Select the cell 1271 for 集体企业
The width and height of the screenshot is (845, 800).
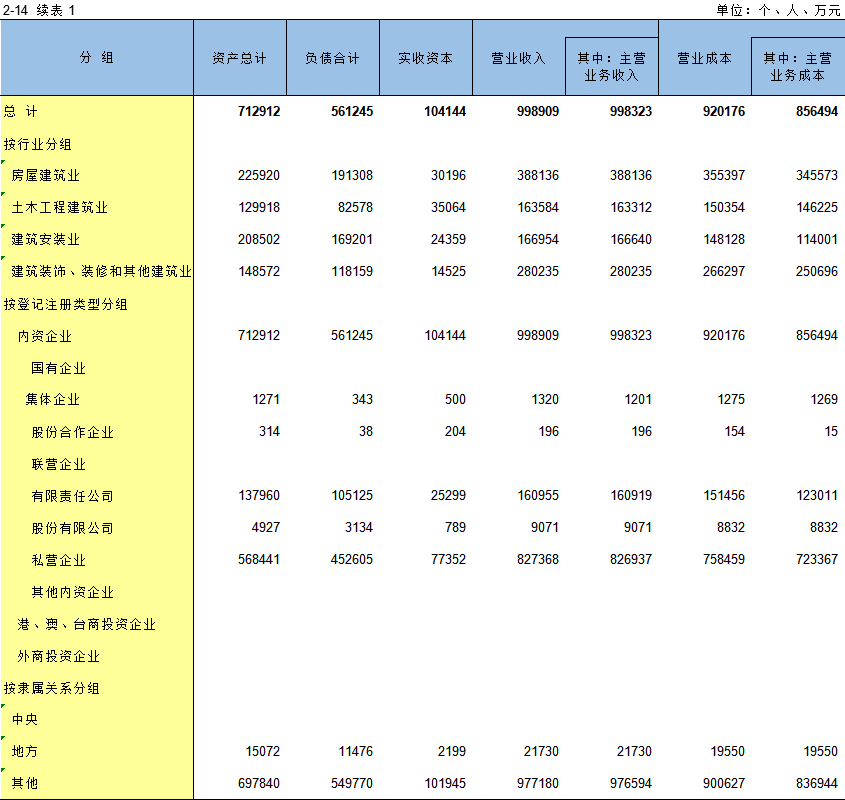click(x=266, y=399)
